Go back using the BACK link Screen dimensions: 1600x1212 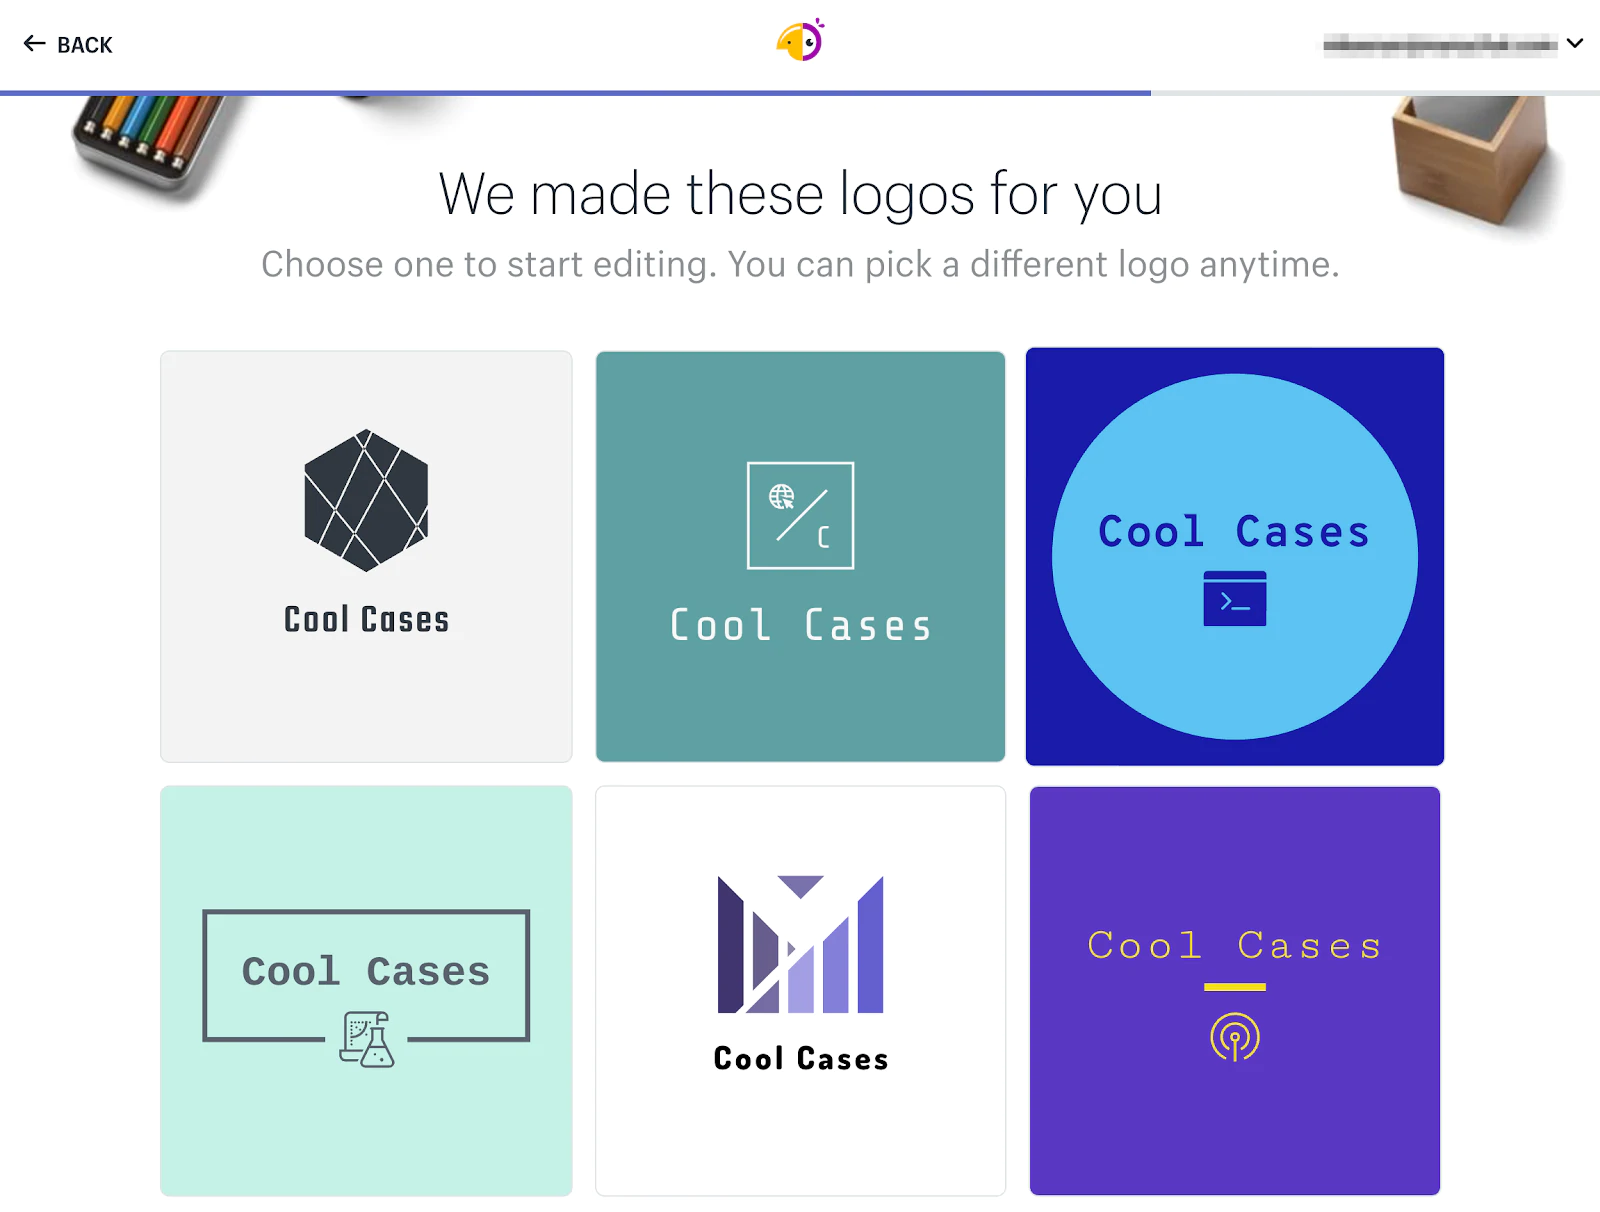(84, 45)
